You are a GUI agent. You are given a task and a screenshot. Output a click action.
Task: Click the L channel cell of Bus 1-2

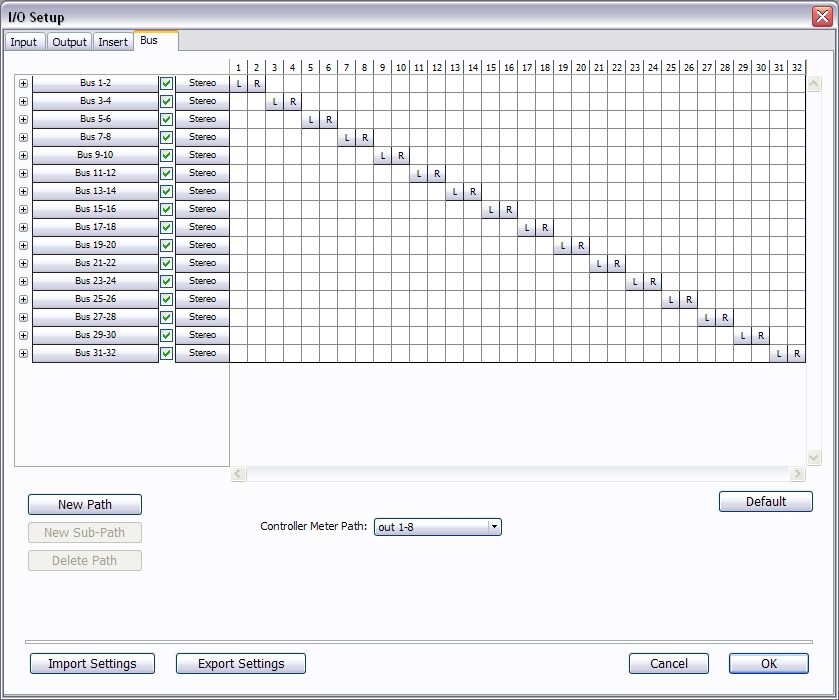[239, 84]
